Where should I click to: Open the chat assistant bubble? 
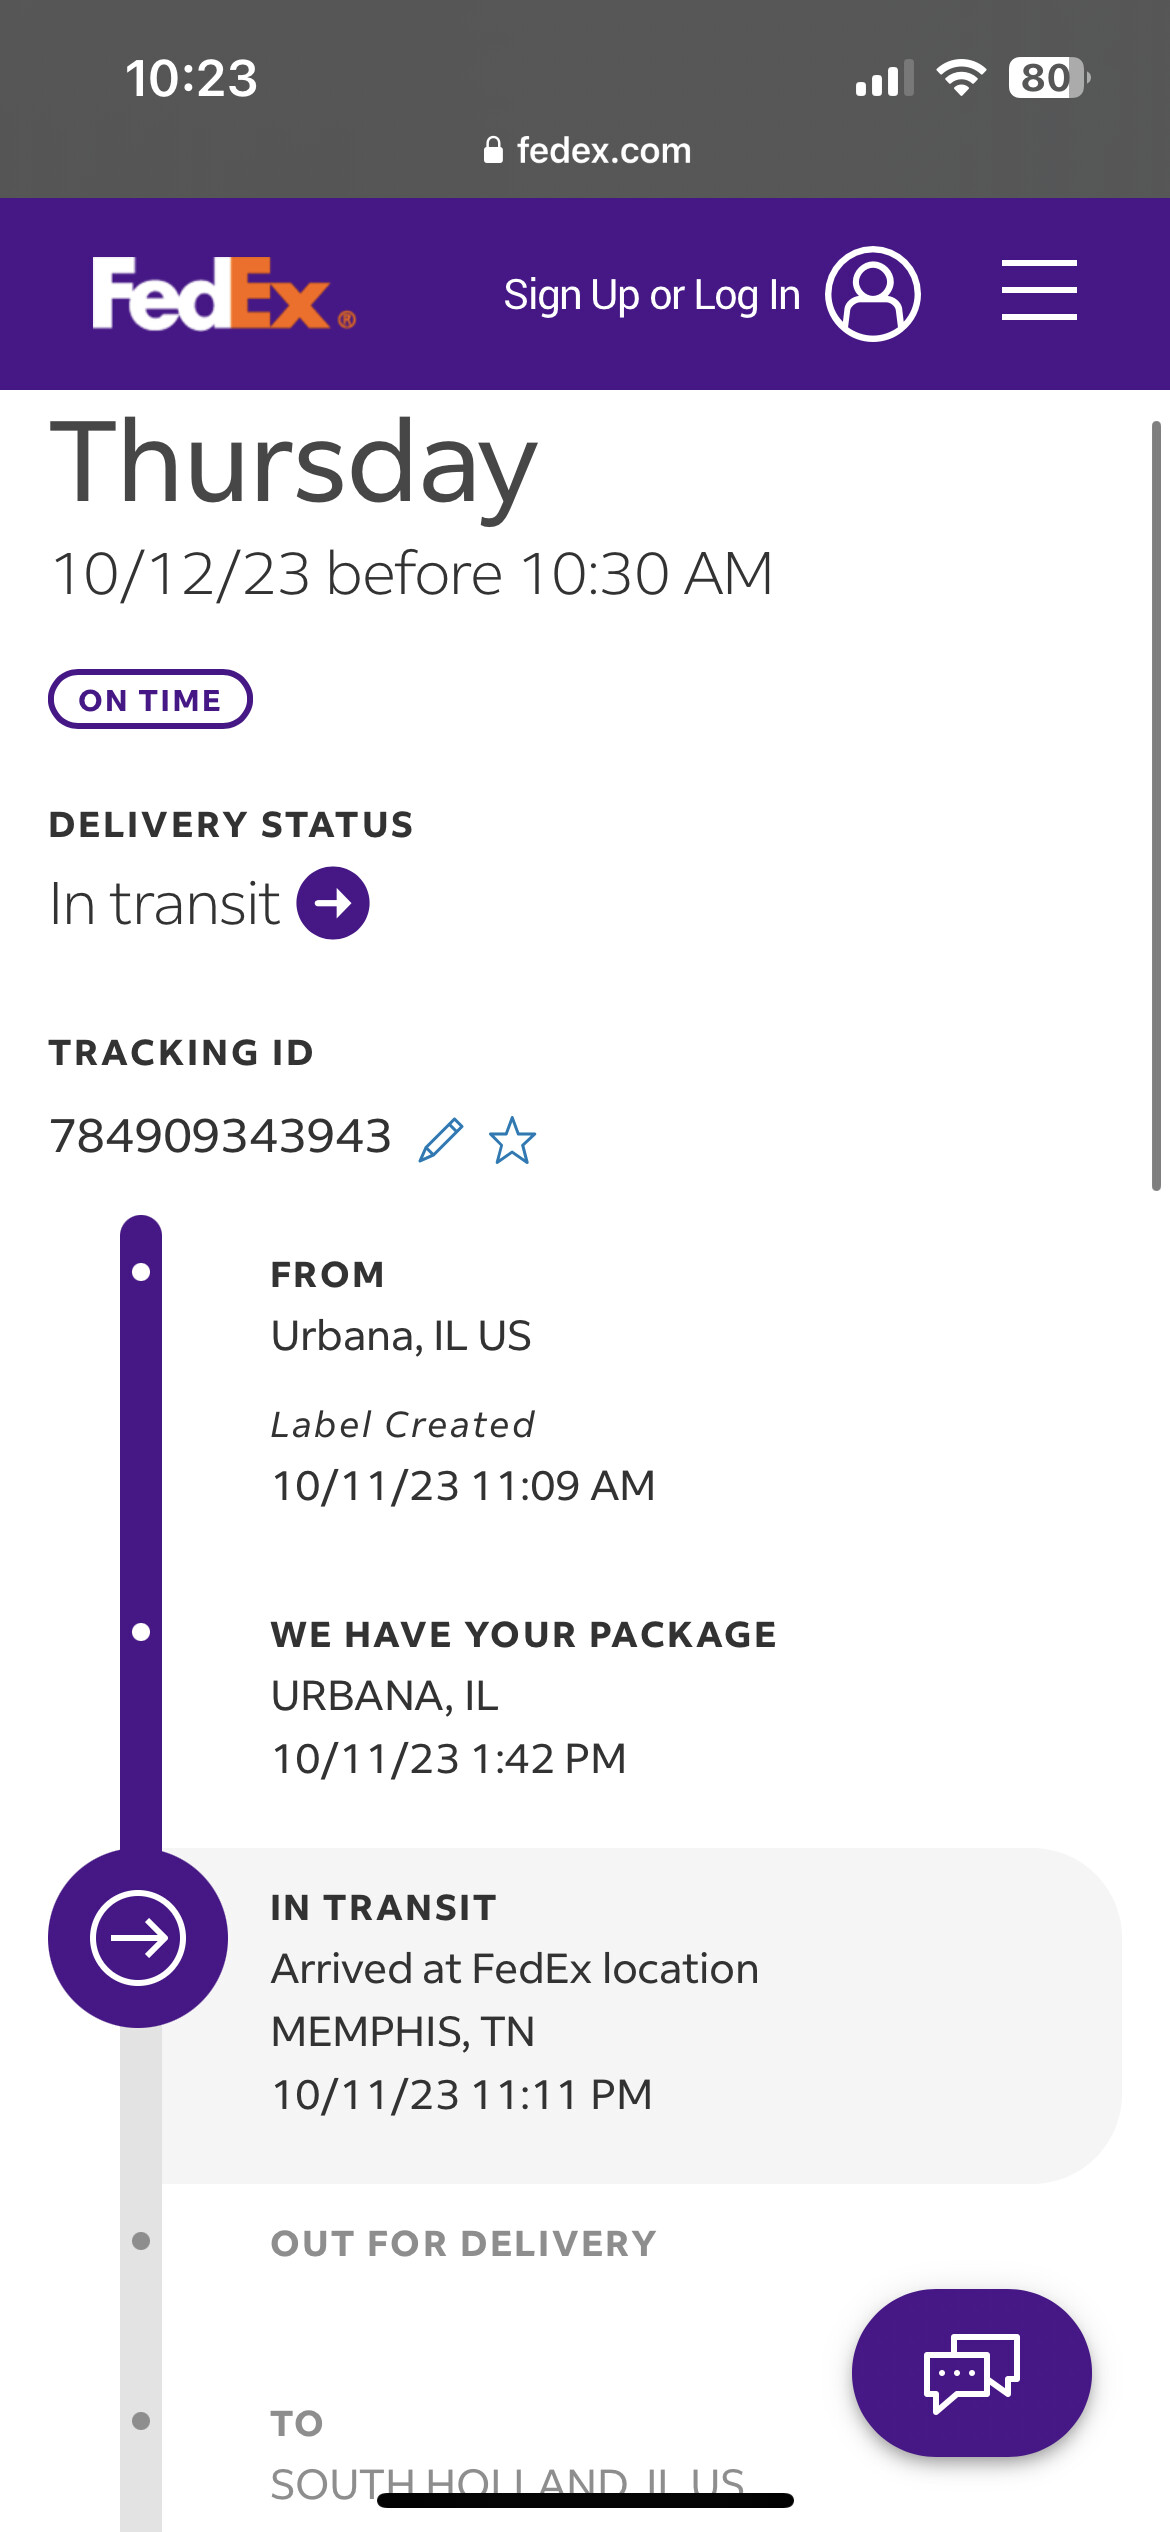pos(971,2372)
